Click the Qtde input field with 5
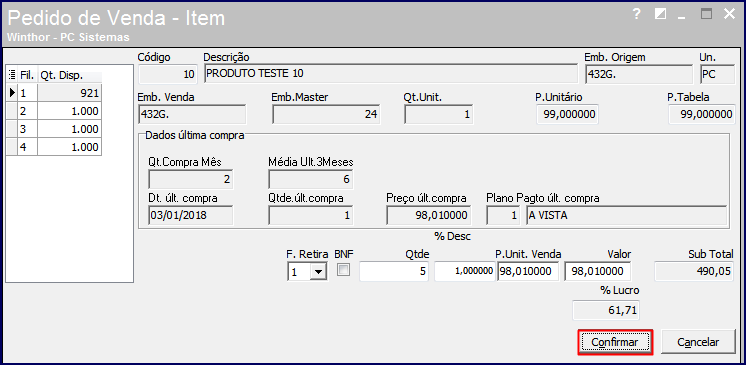 coord(394,272)
